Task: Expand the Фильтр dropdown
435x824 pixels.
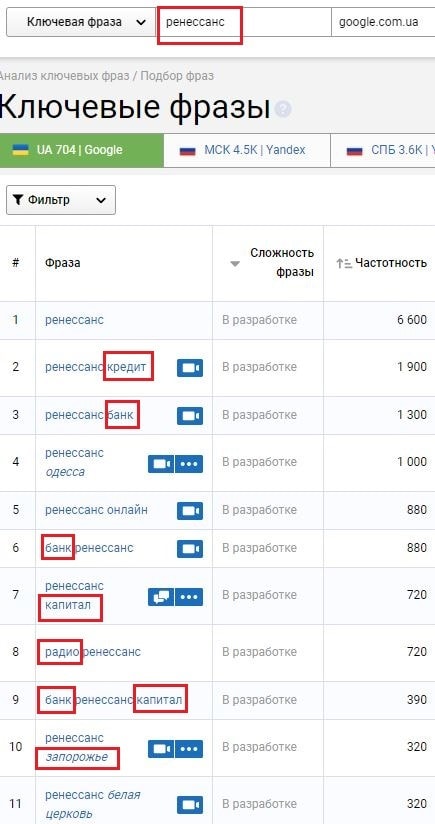Action: point(61,200)
